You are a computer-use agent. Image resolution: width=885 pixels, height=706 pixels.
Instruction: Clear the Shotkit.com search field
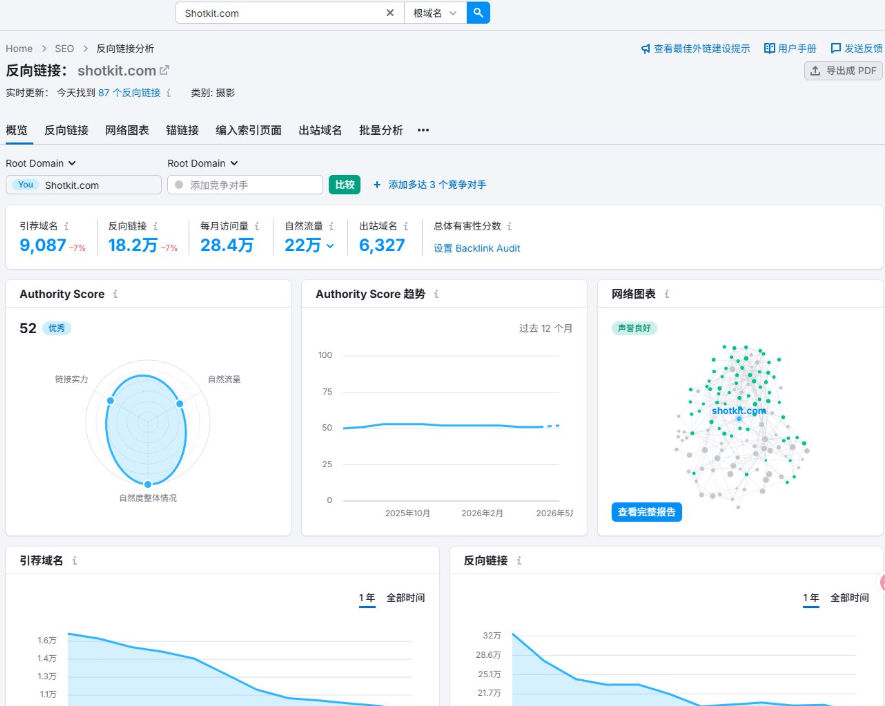(390, 13)
